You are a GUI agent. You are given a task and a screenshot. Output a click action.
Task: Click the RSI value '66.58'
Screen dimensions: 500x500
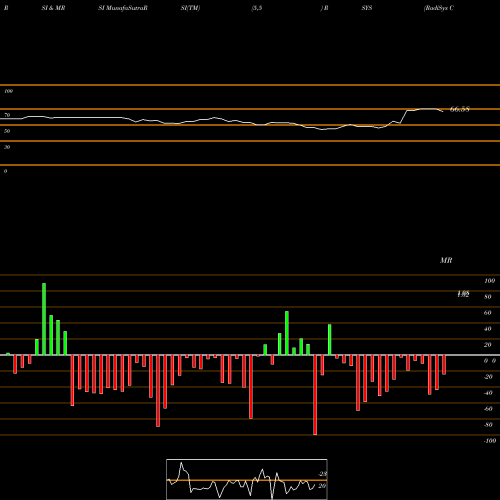460,109
